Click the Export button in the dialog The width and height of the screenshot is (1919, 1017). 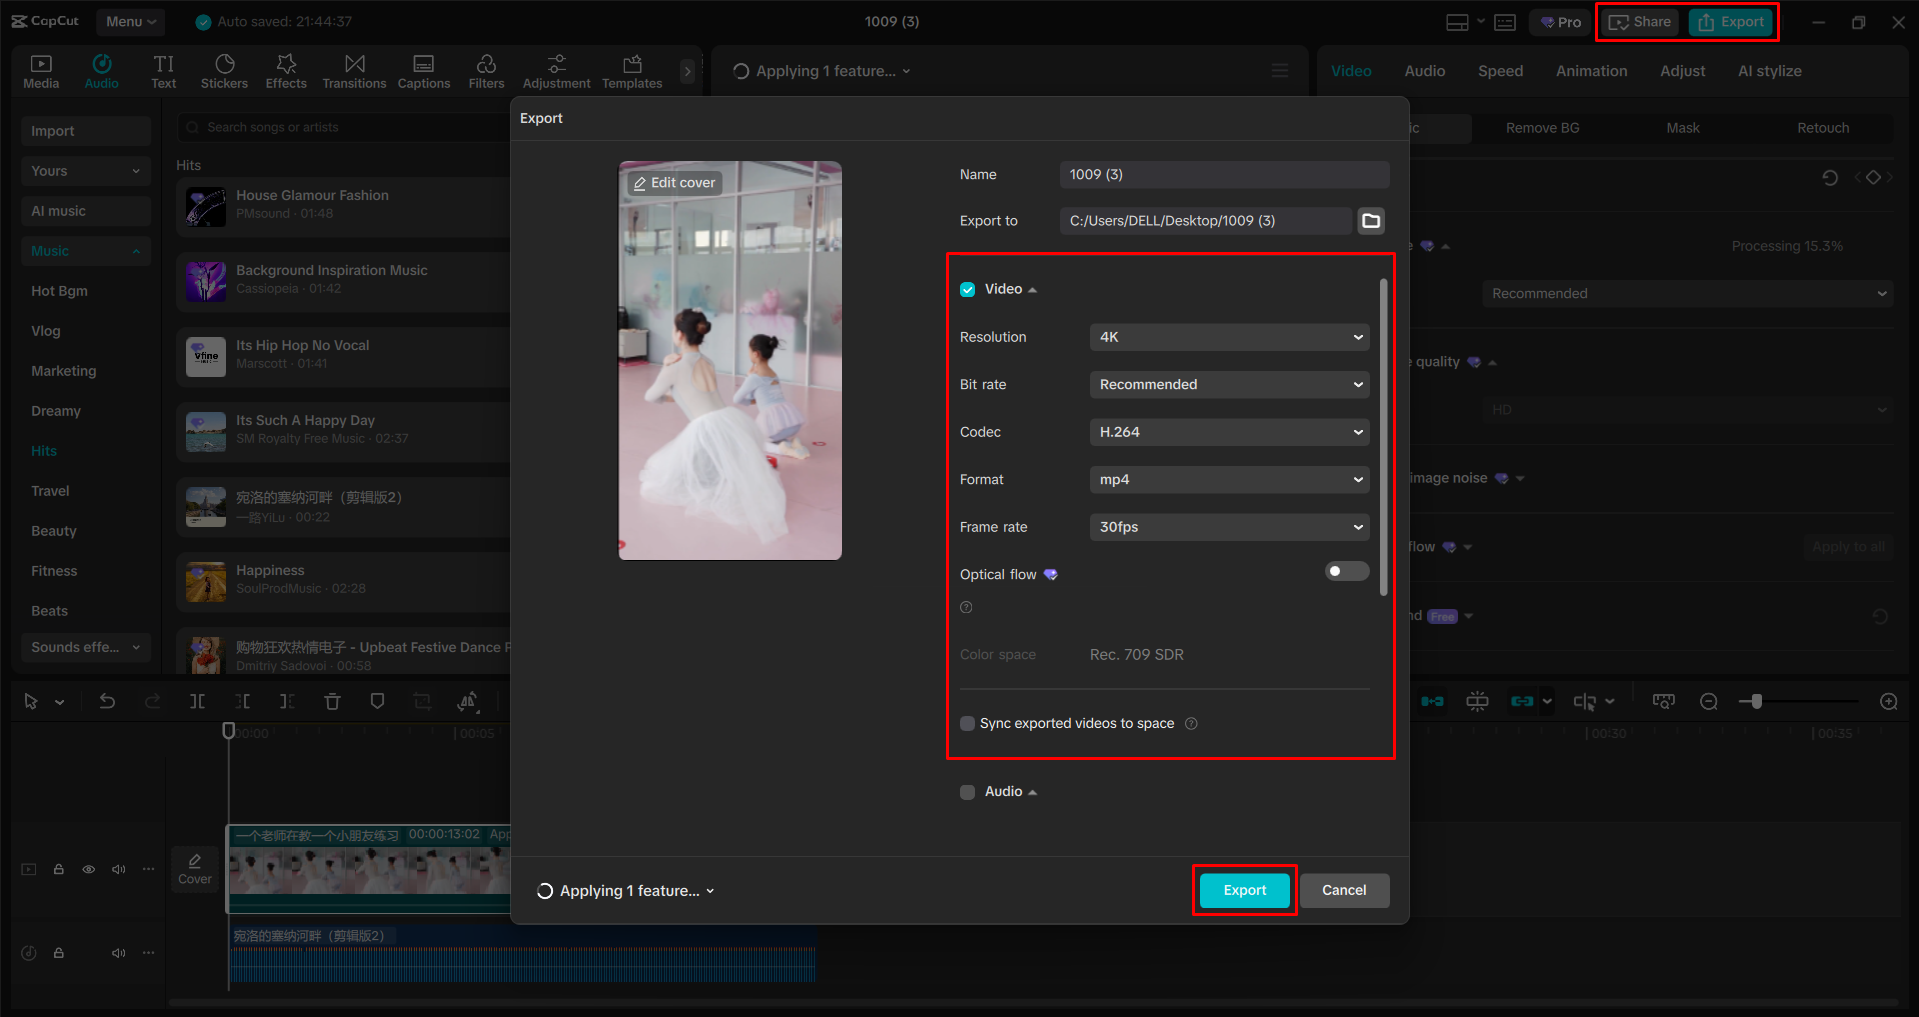tap(1243, 890)
